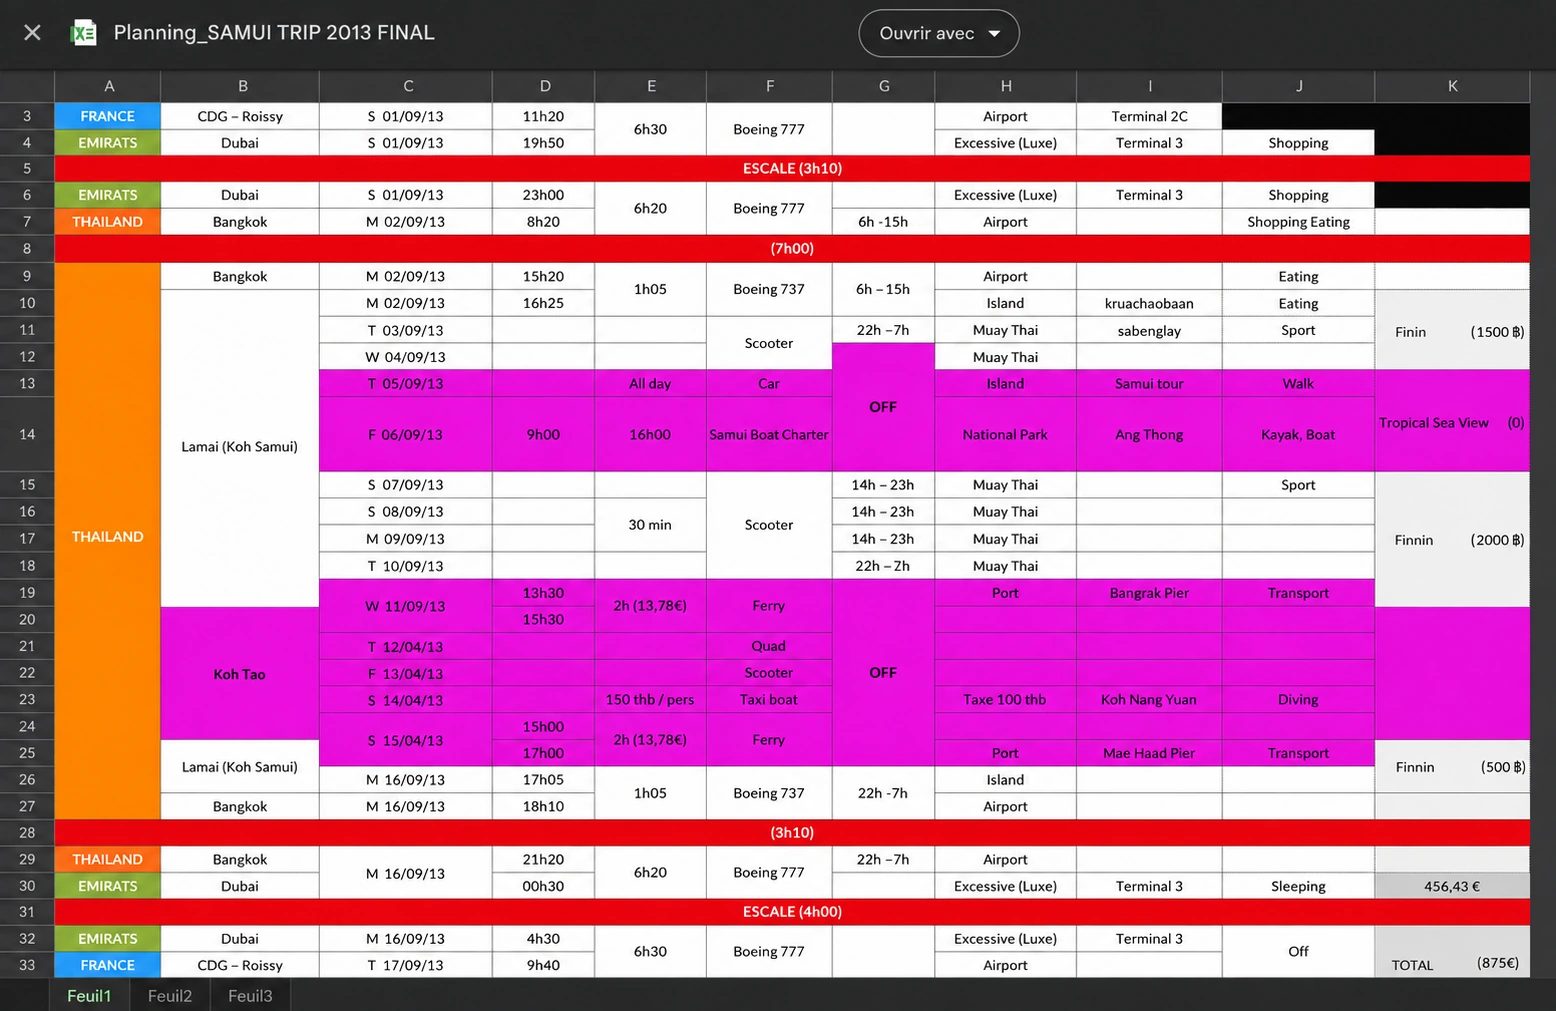Select column F header
Screen dimensions: 1556x1011
point(769,86)
